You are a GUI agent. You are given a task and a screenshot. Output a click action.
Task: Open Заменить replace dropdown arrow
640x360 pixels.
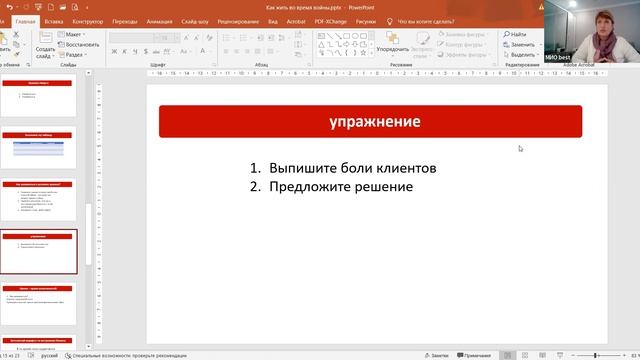click(x=541, y=44)
